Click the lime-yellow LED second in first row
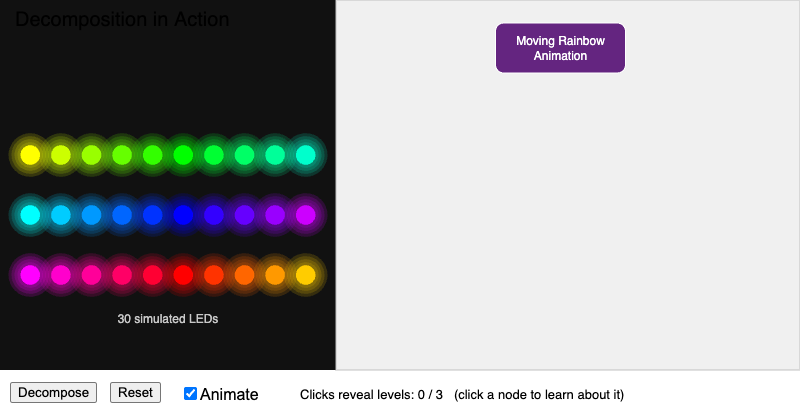The image size is (800, 420). (x=61, y=155)
